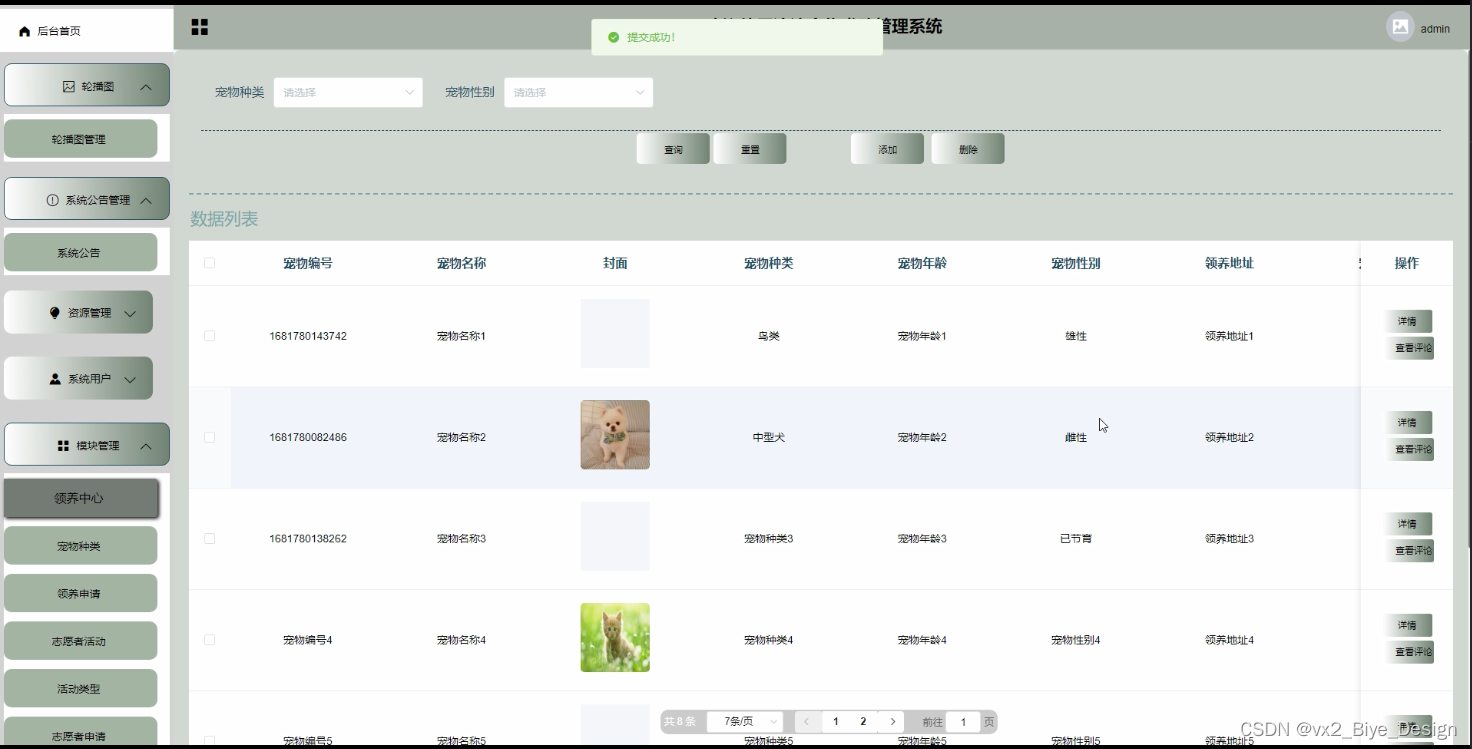Open 系统公告 menu item
1472x749 pixels.
(x=80, y=253)
